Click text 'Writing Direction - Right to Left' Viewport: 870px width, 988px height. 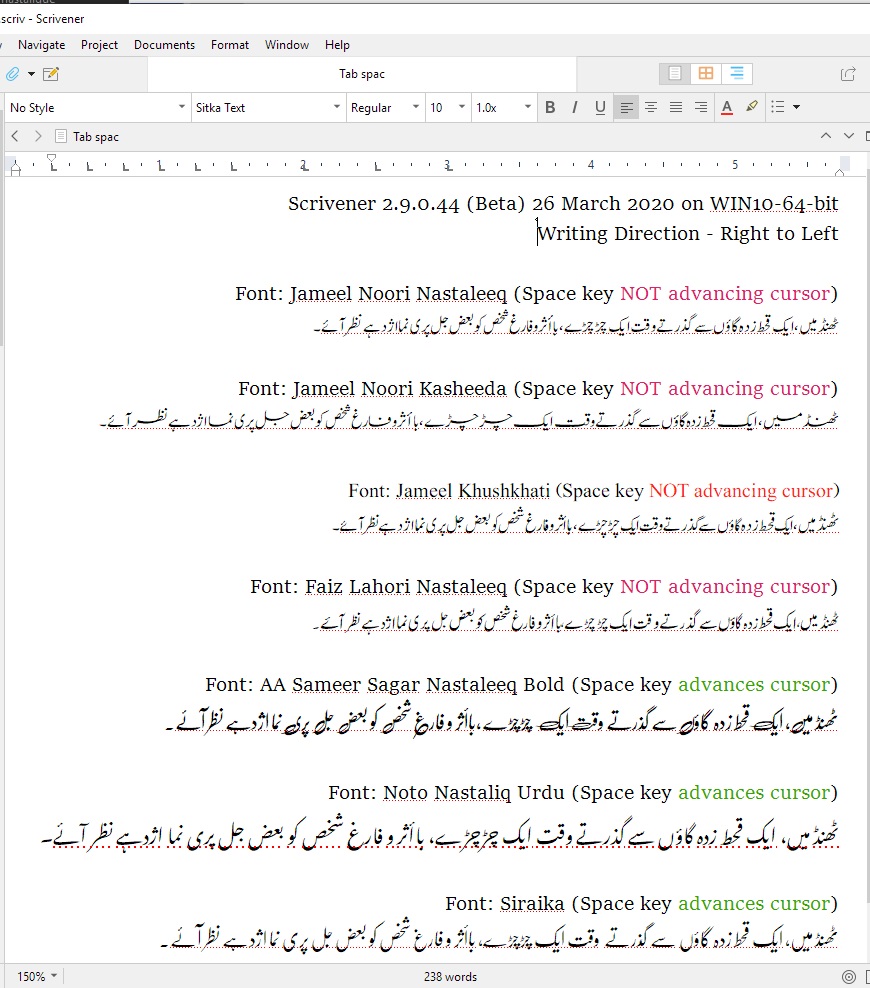point(688,234)
